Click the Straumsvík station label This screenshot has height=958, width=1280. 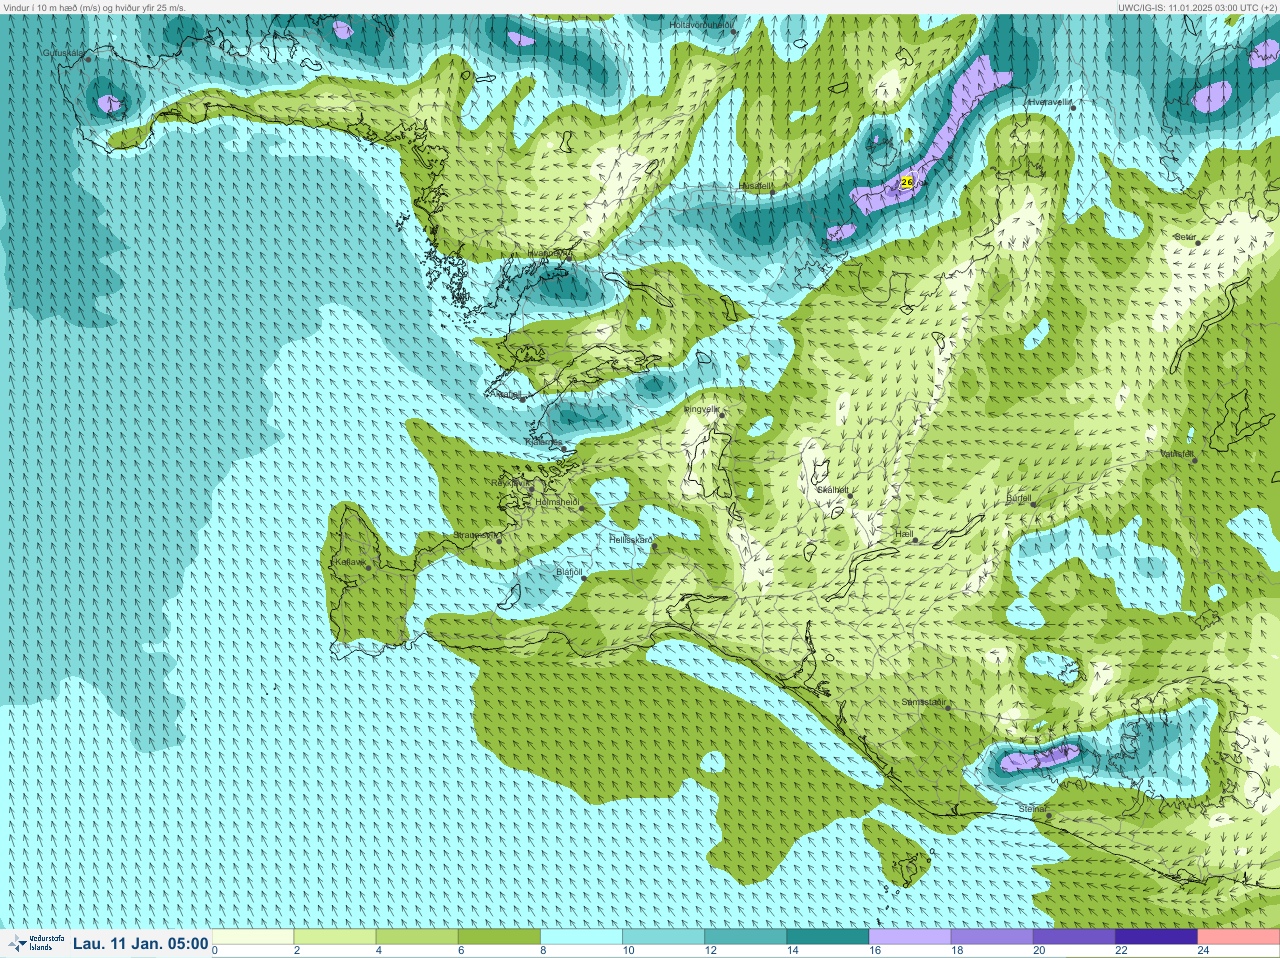pyautogui.click(x=475, y=535)
